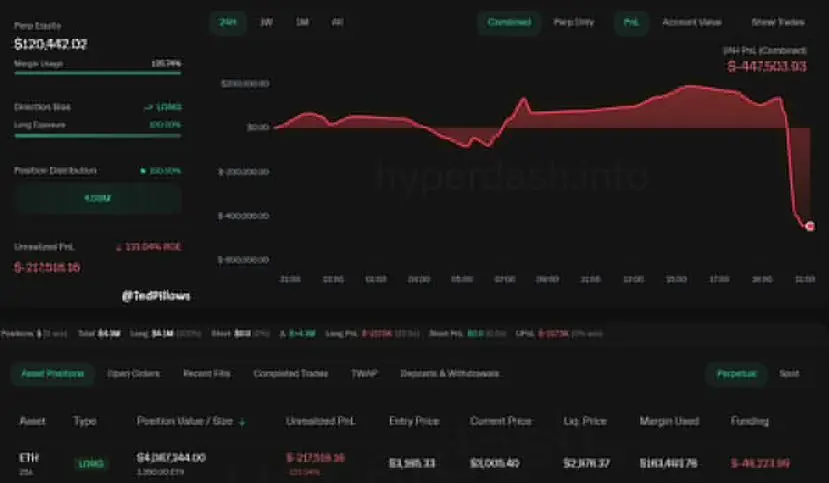Click the ETH position value $4,087,344.00
Image resolution: width=829 pixels, height=483 pixels.
171,458
